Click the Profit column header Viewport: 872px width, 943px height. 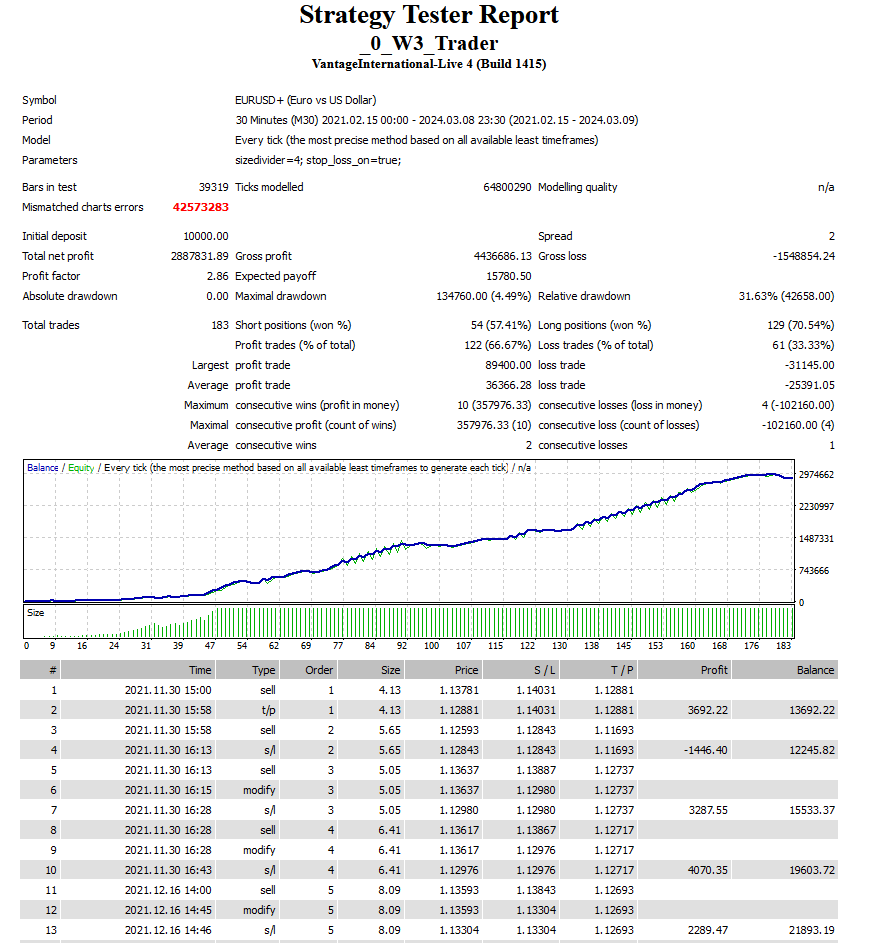(x=714, y=670)
